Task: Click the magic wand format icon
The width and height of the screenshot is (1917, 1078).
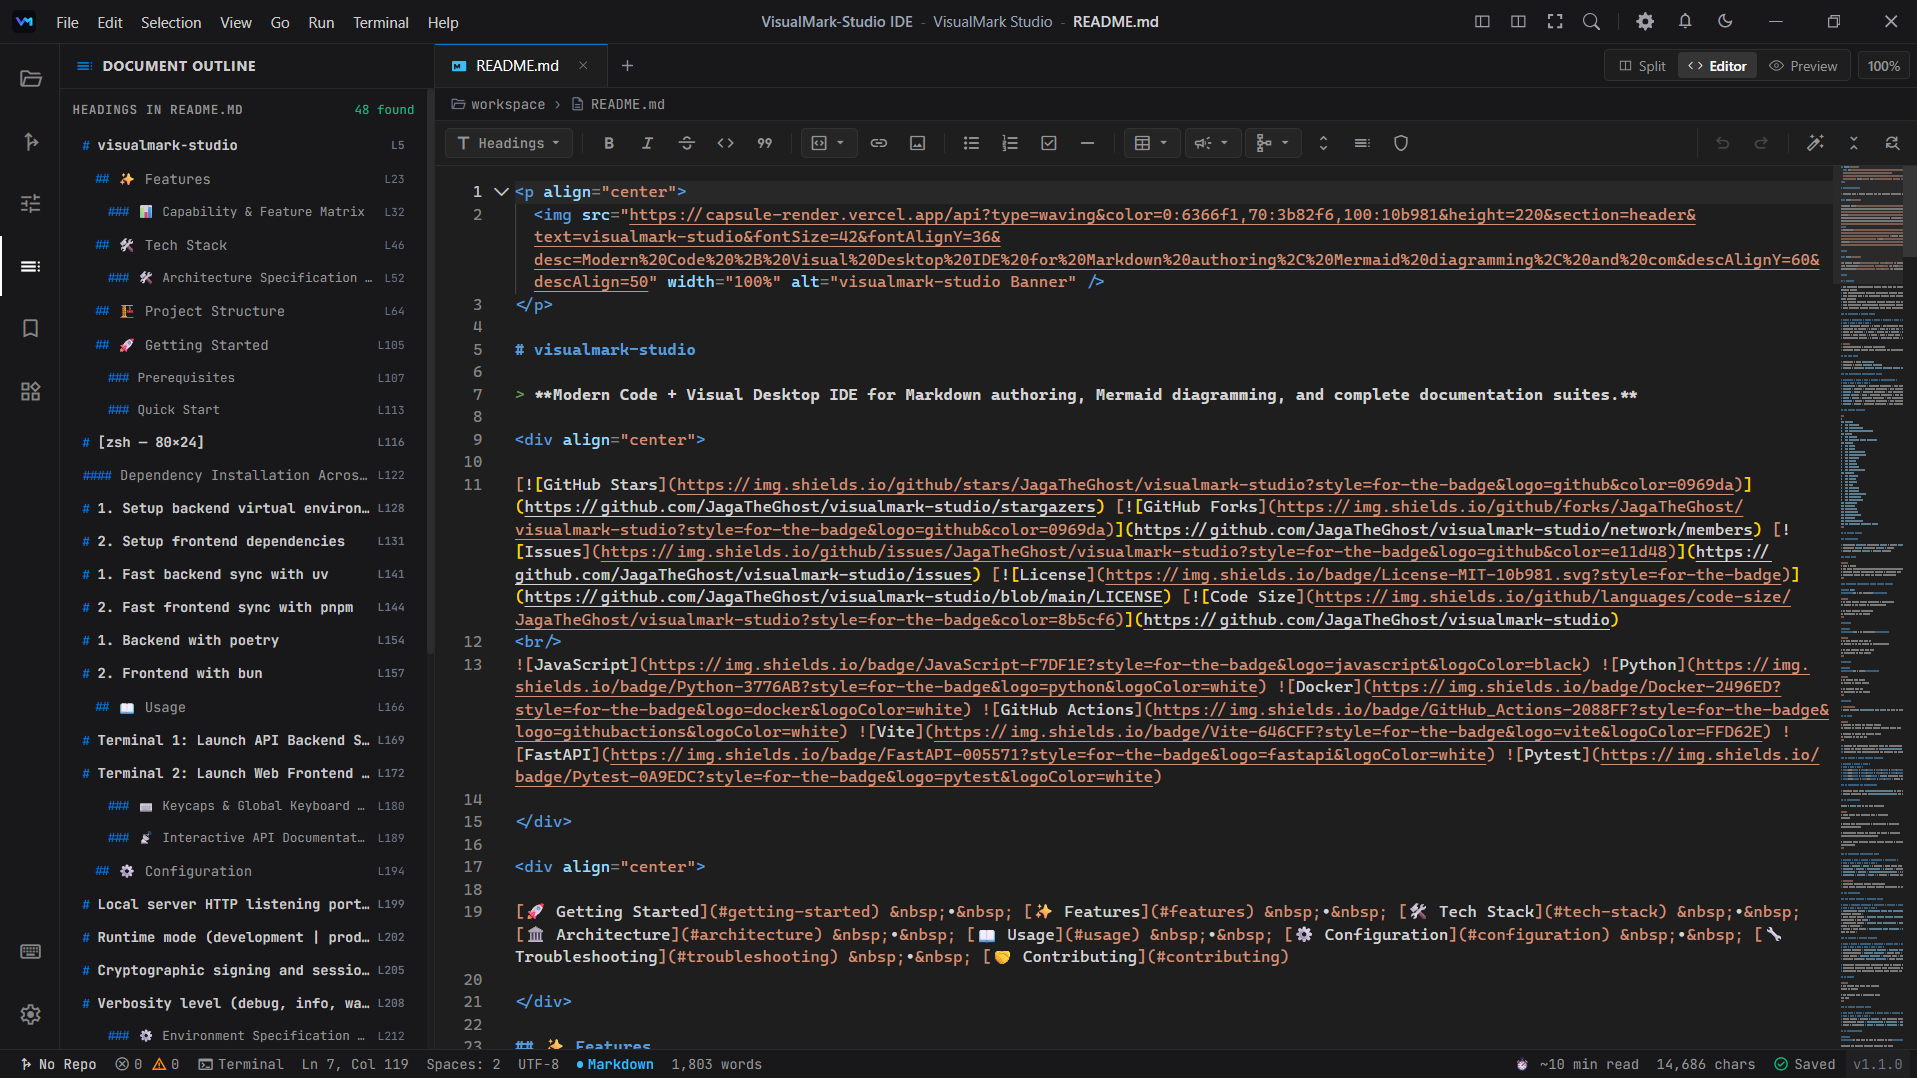Action: point(1815,143)
